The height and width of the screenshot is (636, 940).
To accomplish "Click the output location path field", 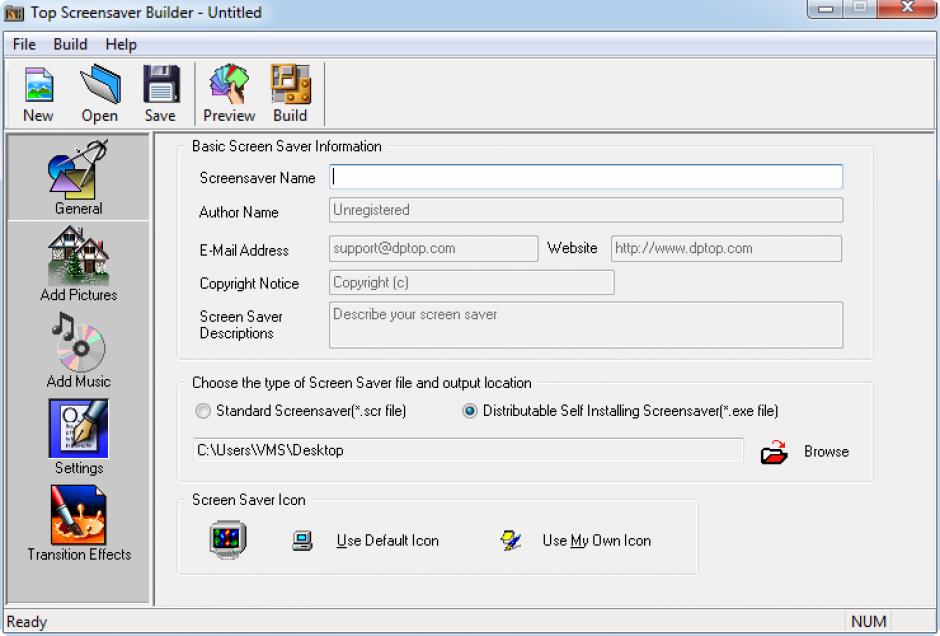I will pos(468,450).
